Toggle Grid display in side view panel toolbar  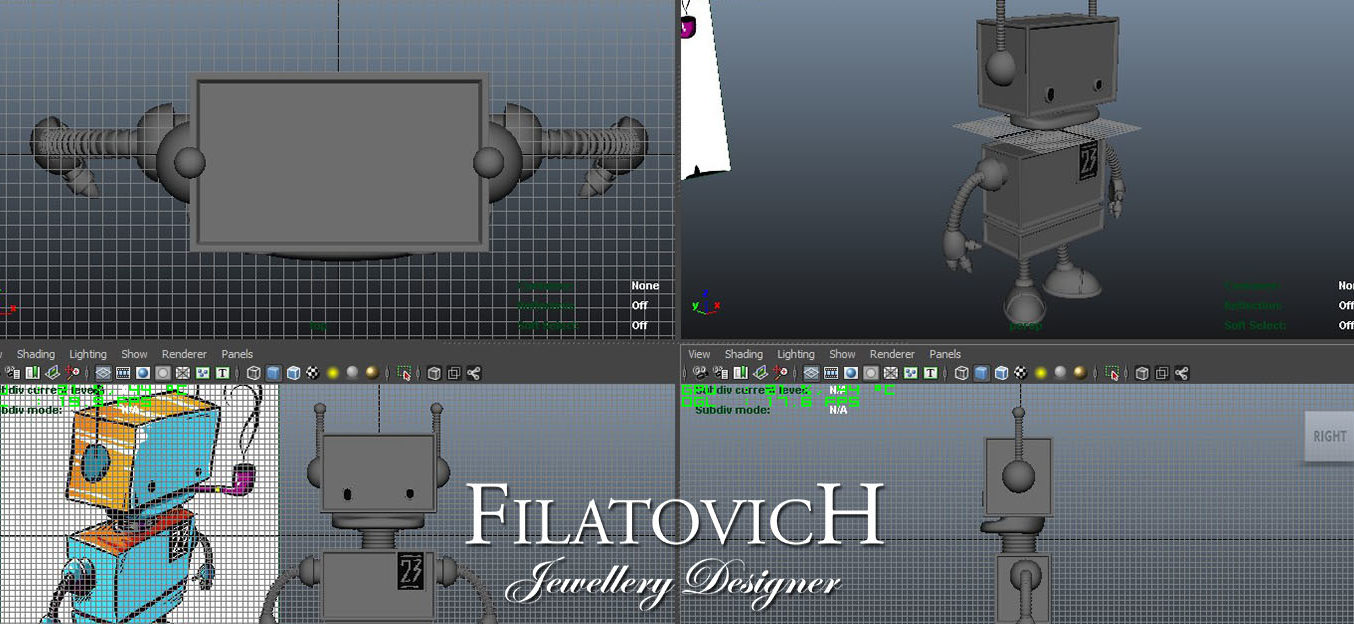tap(811, 373)
